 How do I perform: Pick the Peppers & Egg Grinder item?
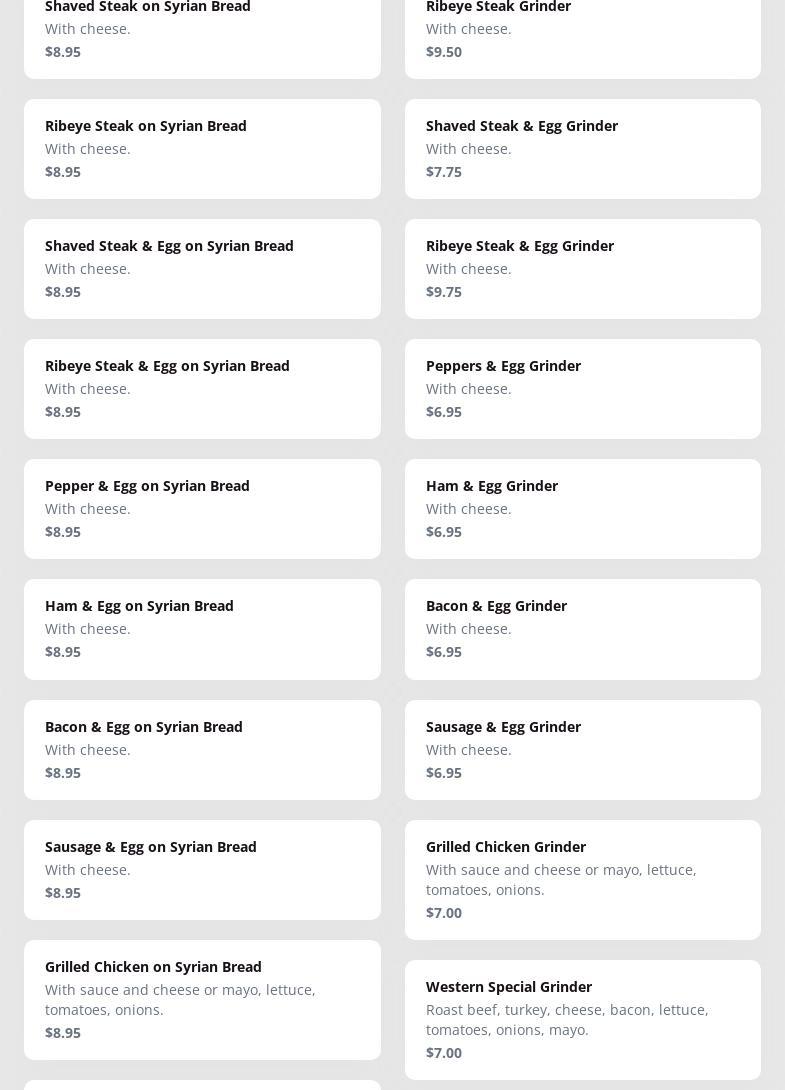click(582, 388)
